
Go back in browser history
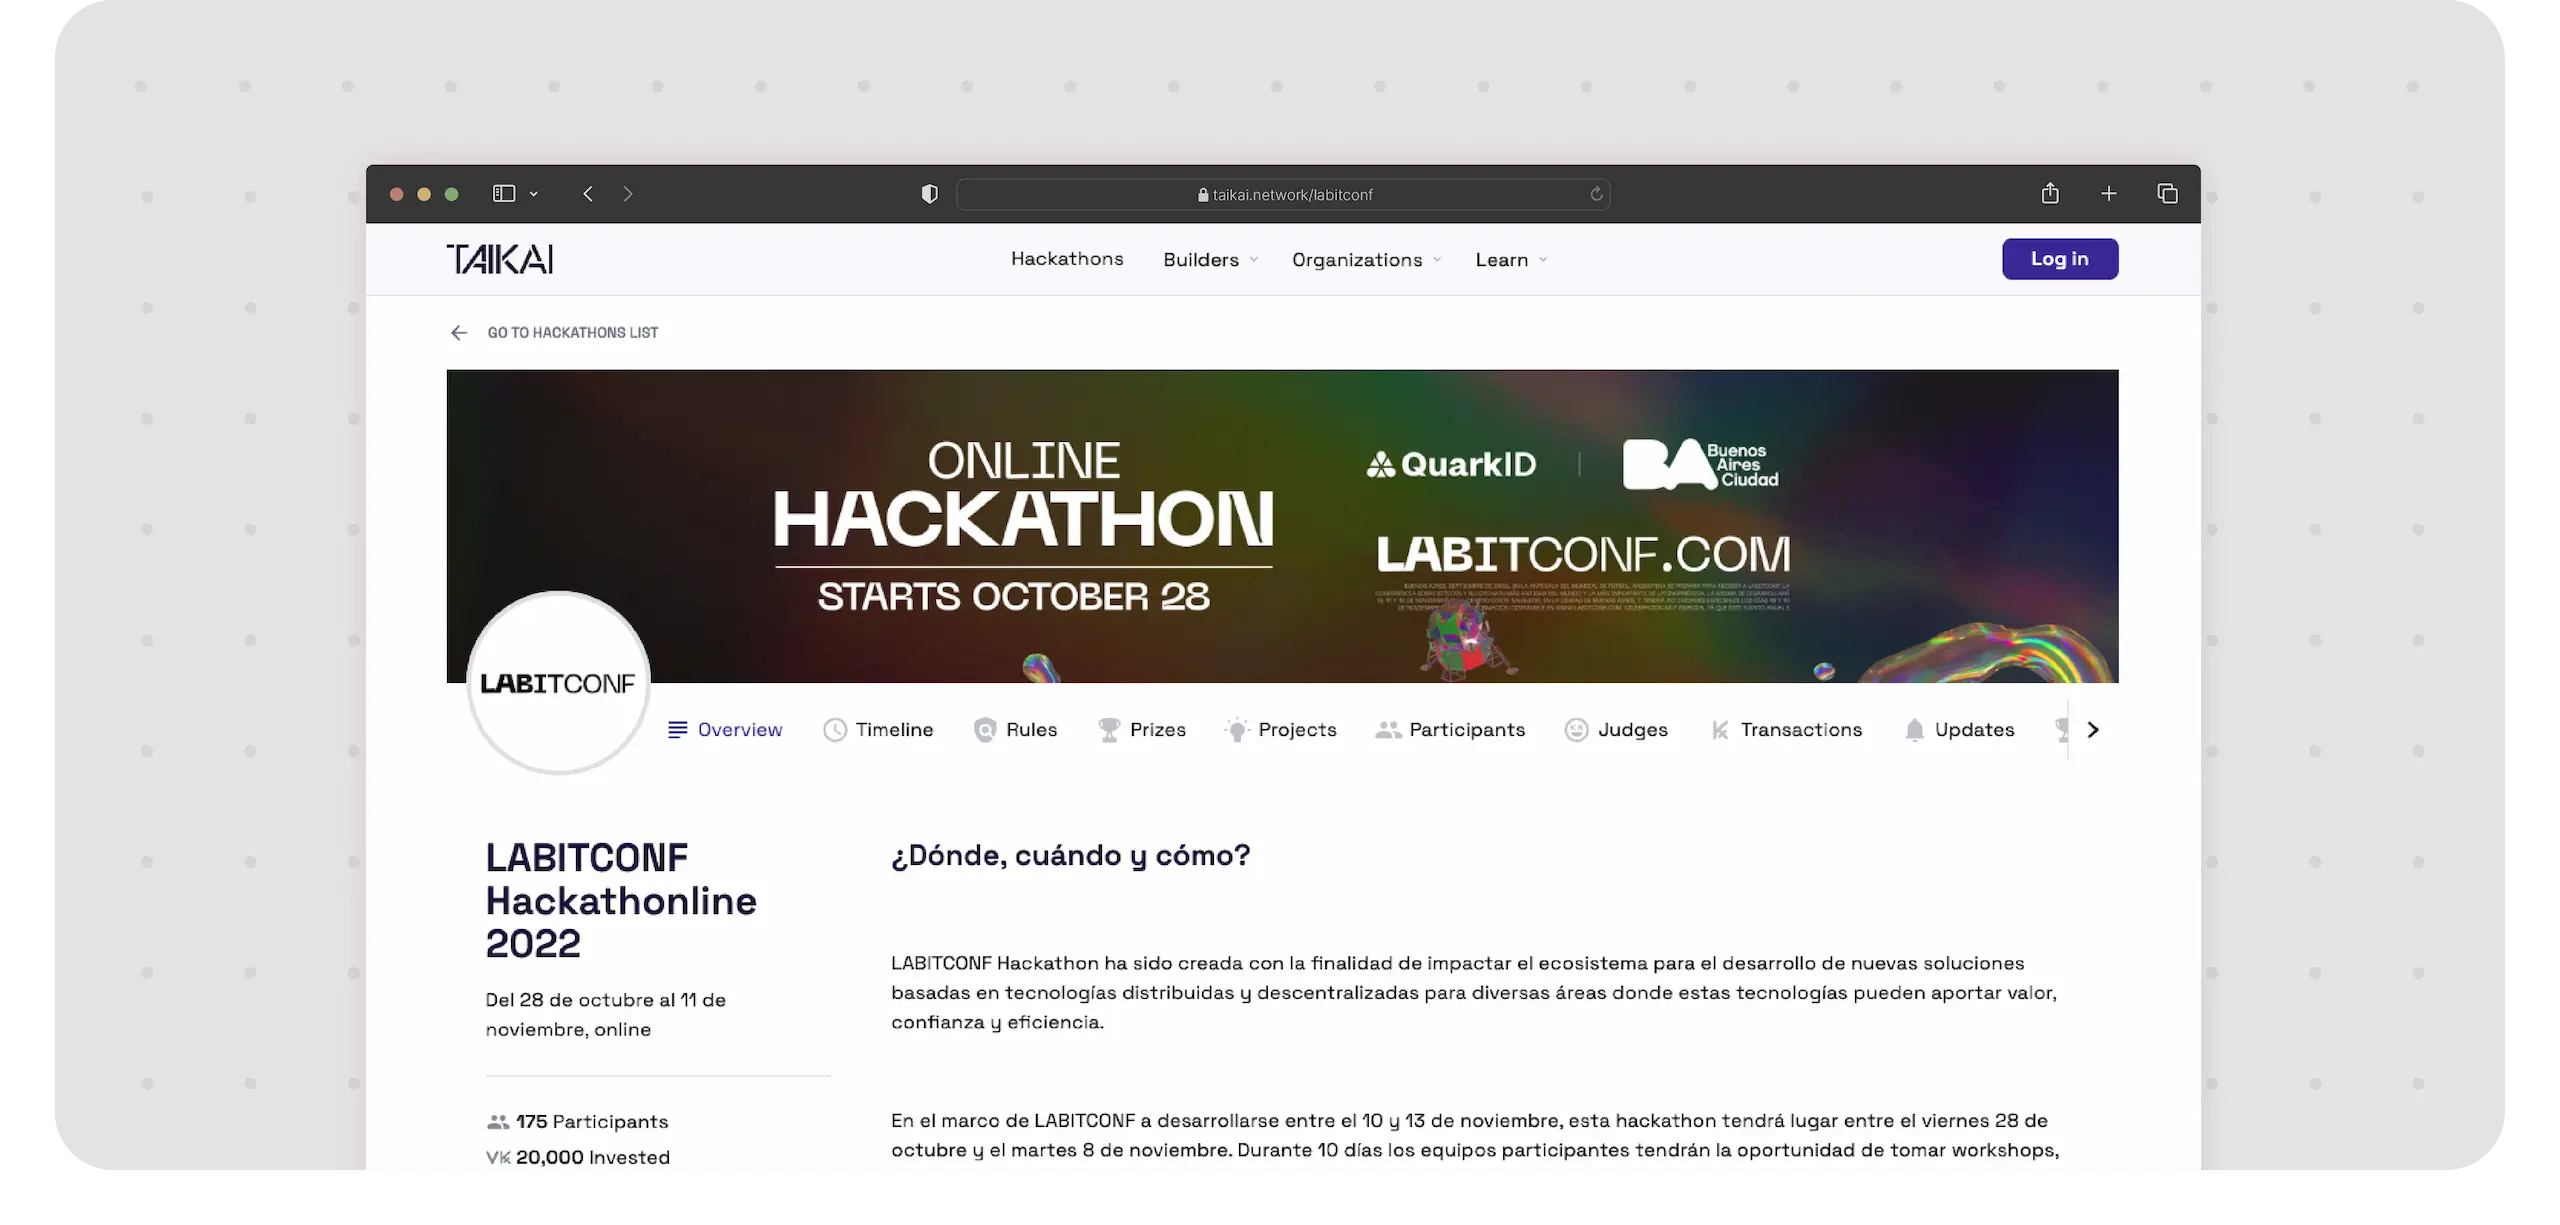[x=588, y=194]
